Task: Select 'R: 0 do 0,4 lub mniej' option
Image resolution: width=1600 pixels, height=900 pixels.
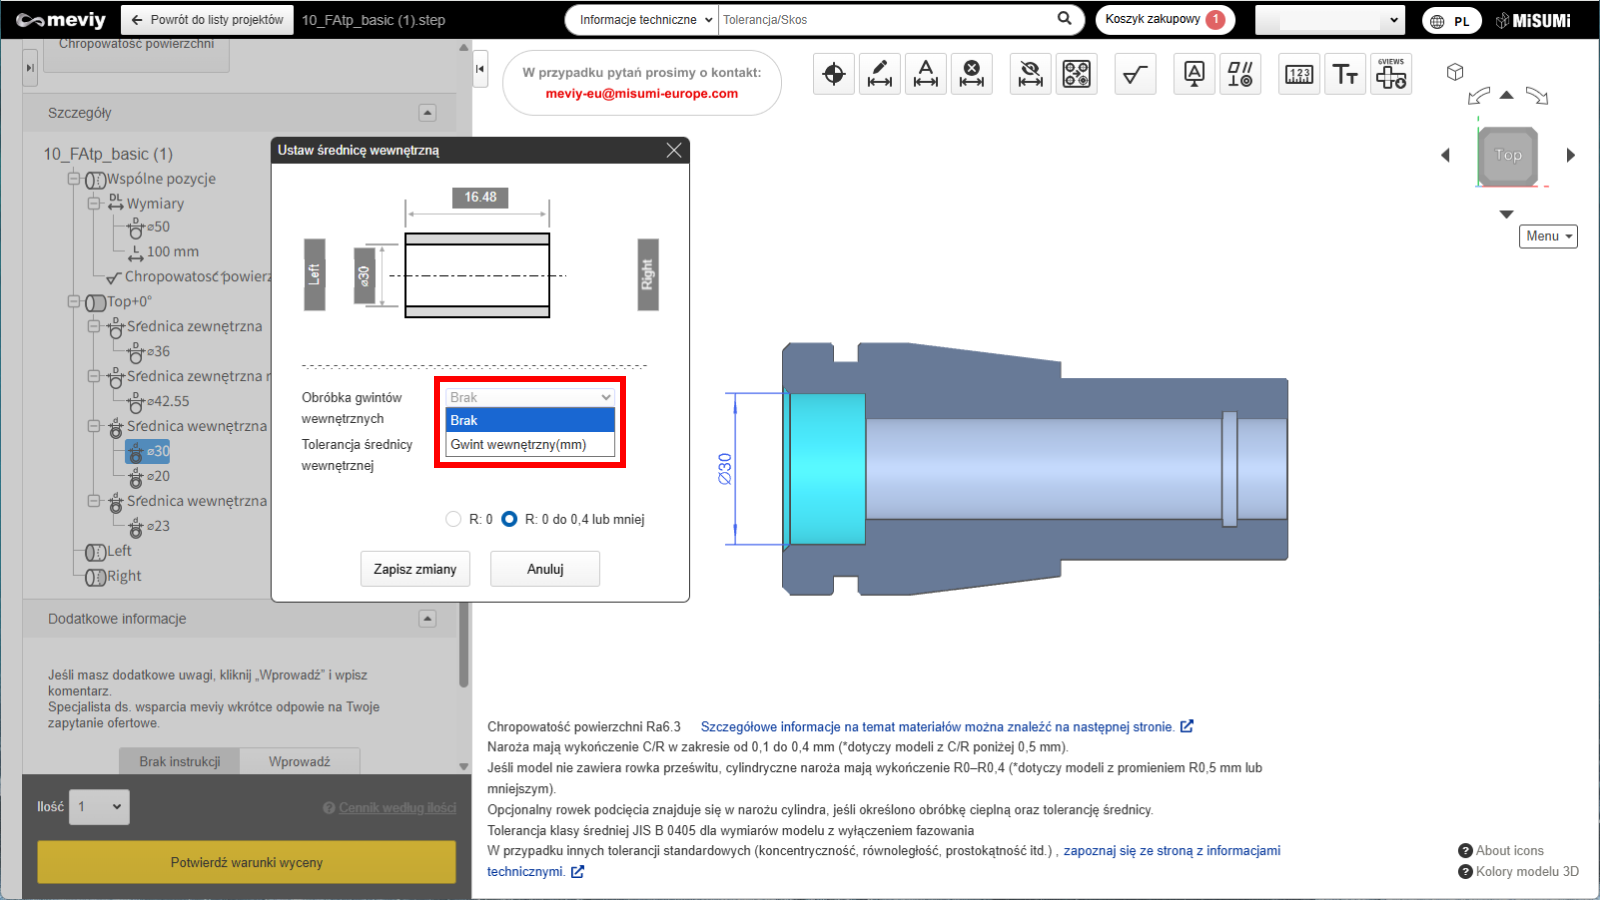Action: 510,519
